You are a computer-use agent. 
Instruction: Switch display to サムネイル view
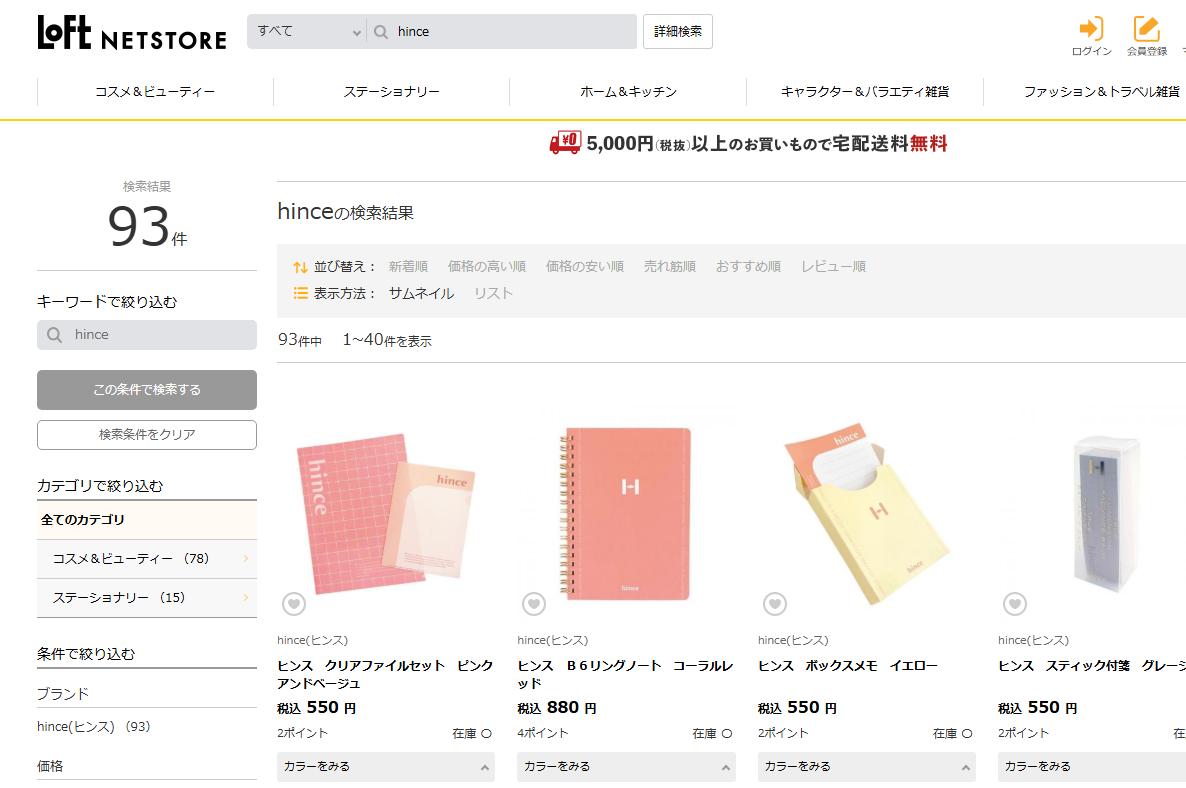[x=421, y=293]
